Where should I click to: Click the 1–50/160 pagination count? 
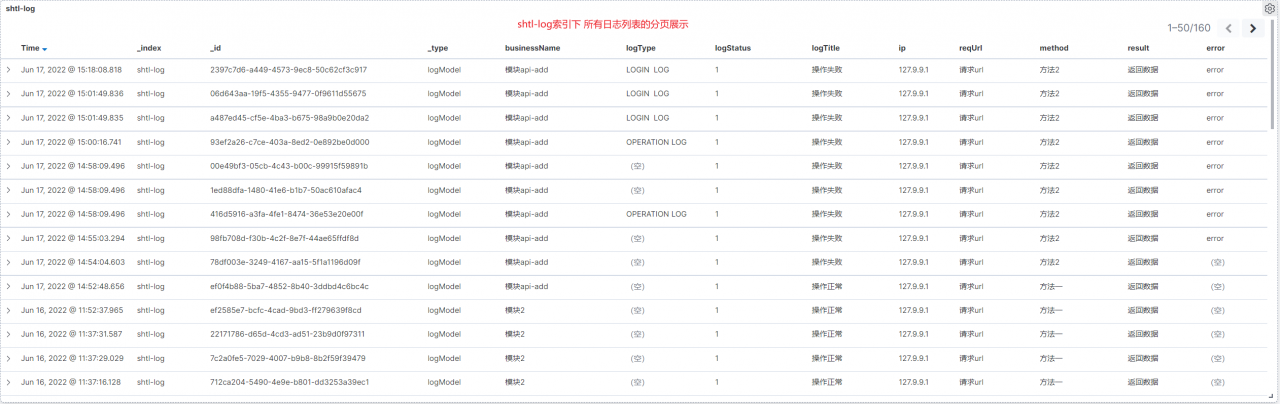pos(1189,29)
